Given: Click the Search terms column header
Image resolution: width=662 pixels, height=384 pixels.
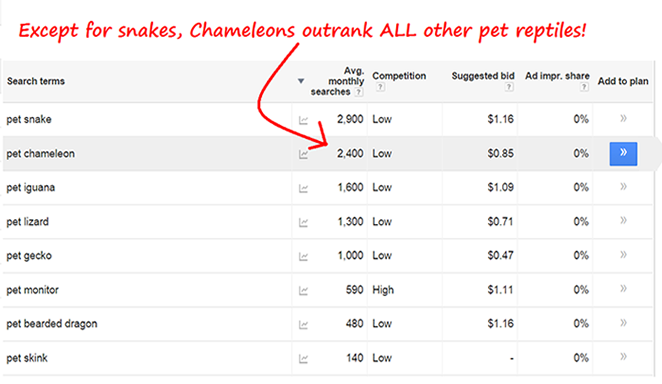Looking at the screenshot, I should click(x=36, y=81).
